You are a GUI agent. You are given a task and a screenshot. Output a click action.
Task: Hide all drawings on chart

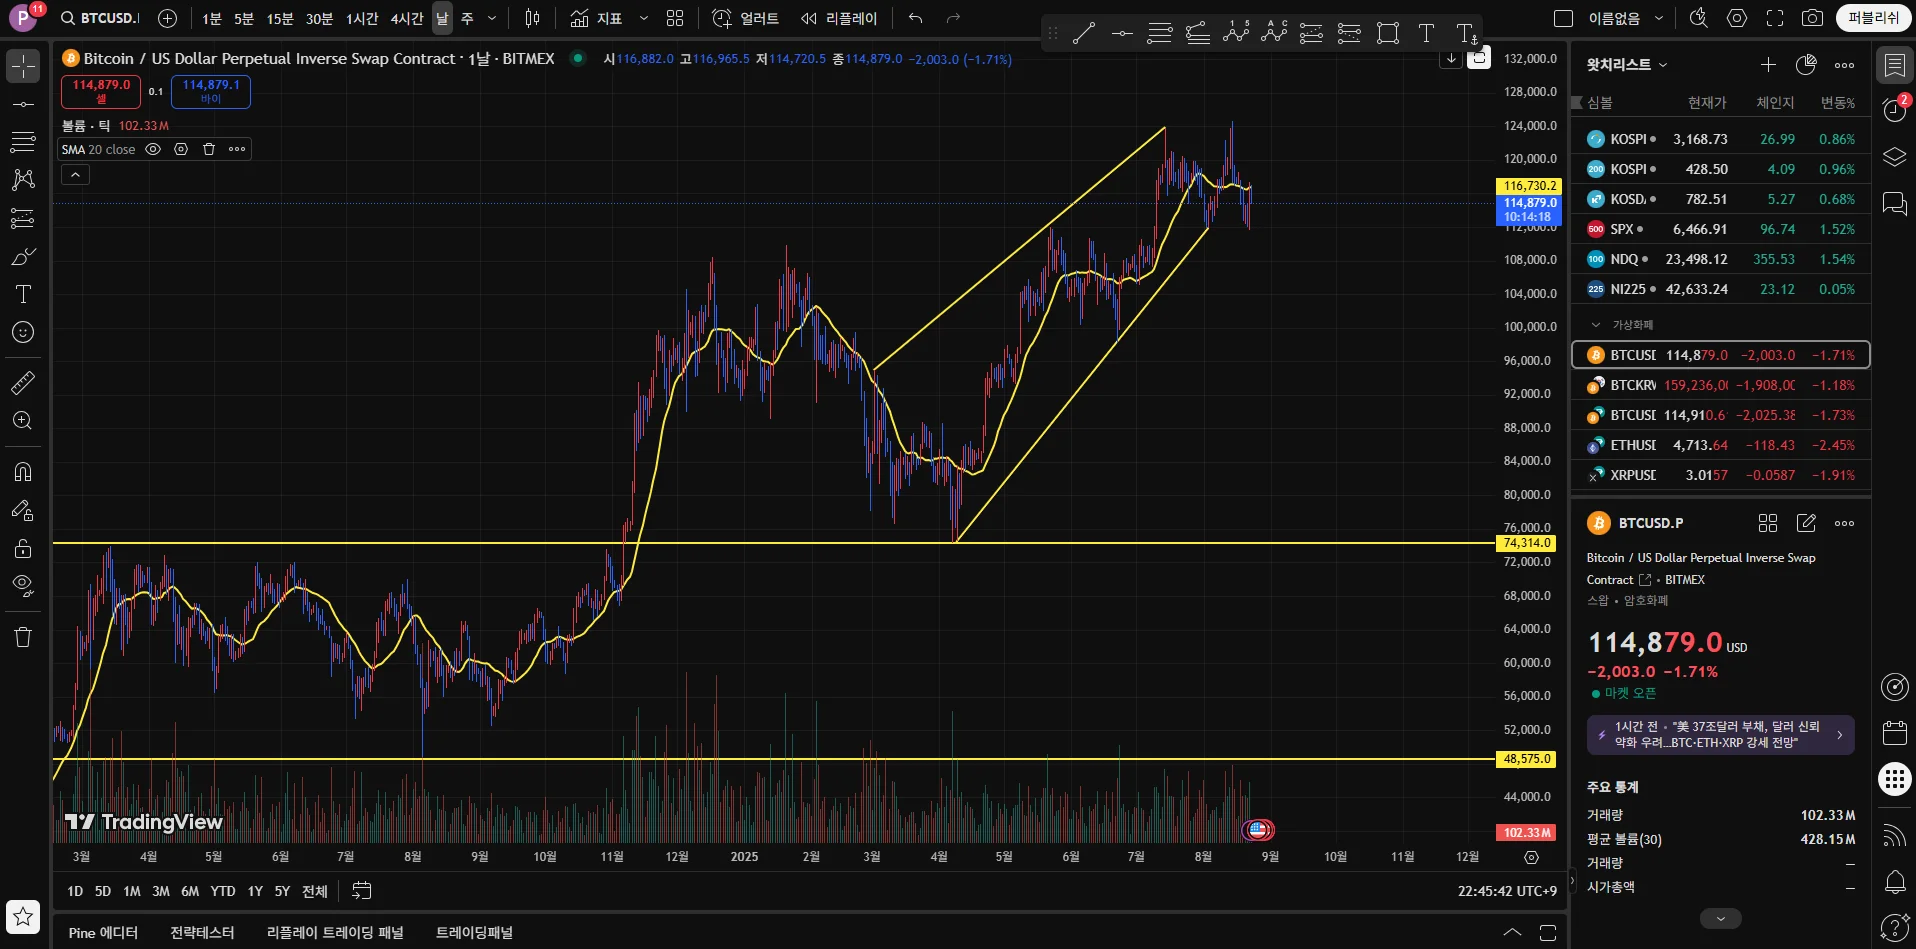23,586
